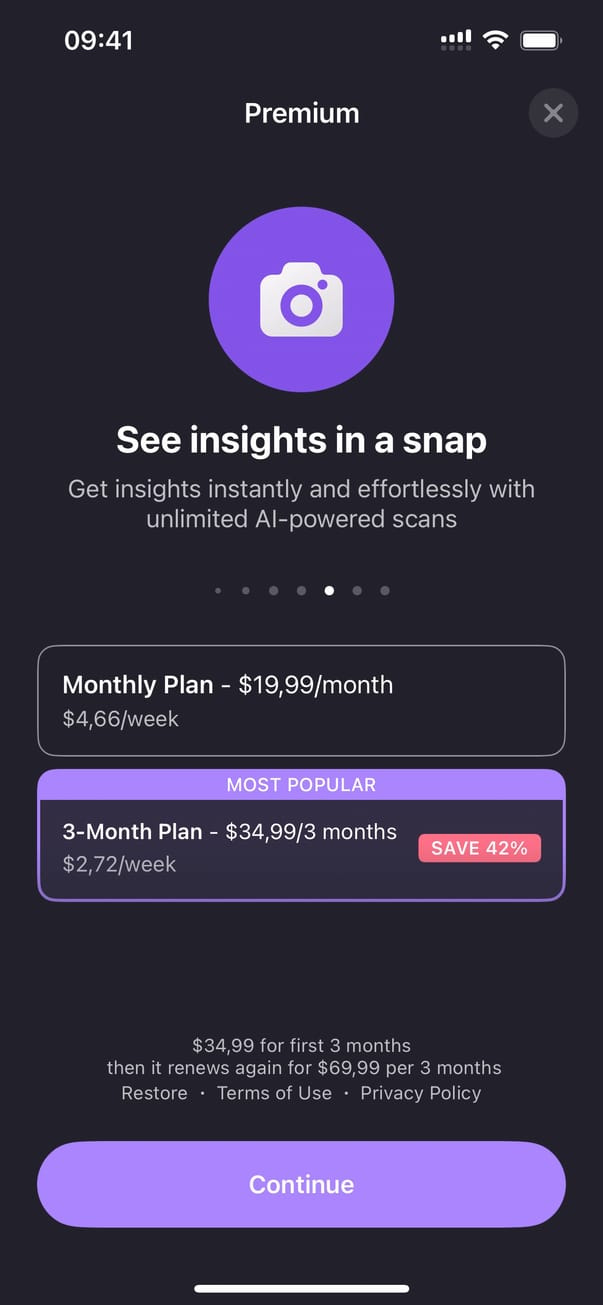
Task: Tap the Restore link
Action: pos(154,1093)
